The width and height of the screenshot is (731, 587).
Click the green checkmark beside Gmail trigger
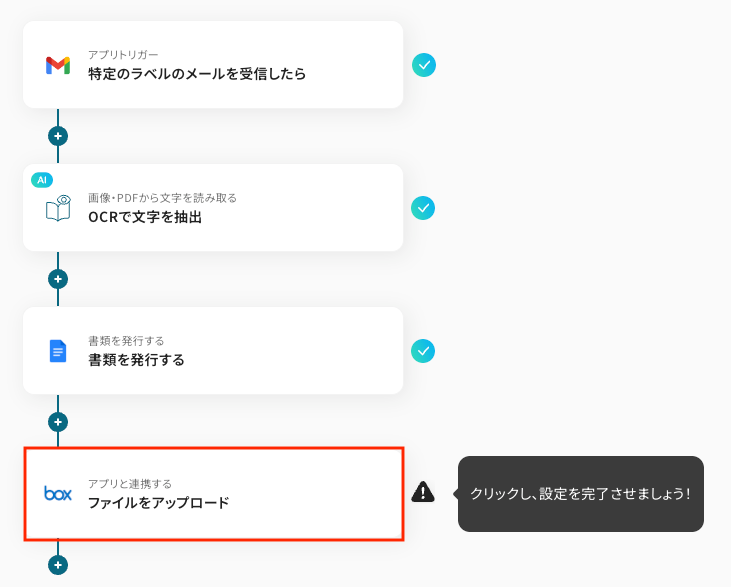point(424,65)
